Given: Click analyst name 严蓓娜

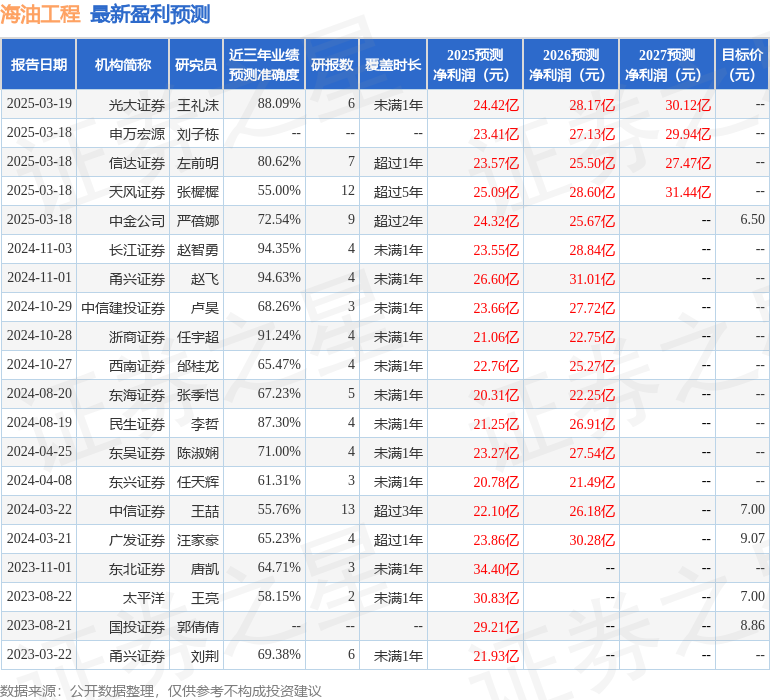Looking at the screenshot, I should coord(198,221).
